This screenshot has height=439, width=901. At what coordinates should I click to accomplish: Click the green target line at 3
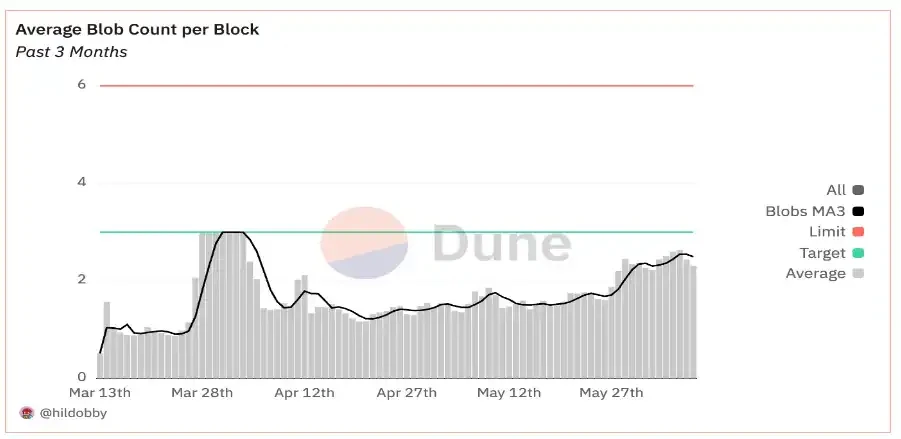500,232
